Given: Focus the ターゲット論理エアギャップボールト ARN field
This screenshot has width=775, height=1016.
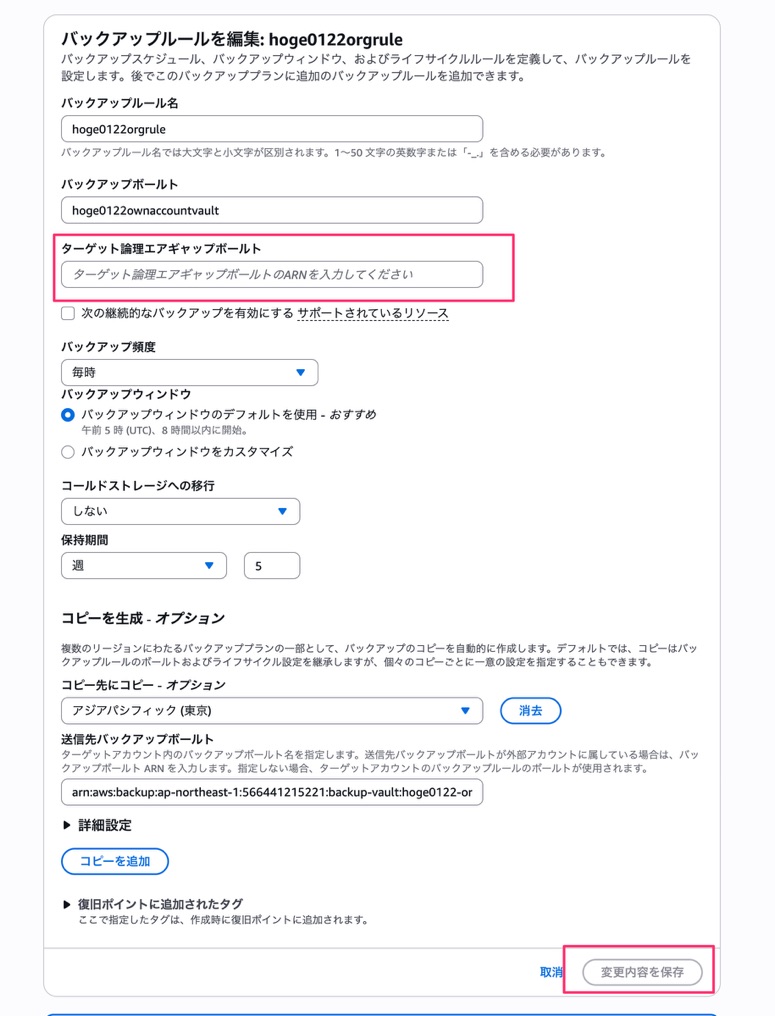Looking at the screenshot, I should click(272, 275).
